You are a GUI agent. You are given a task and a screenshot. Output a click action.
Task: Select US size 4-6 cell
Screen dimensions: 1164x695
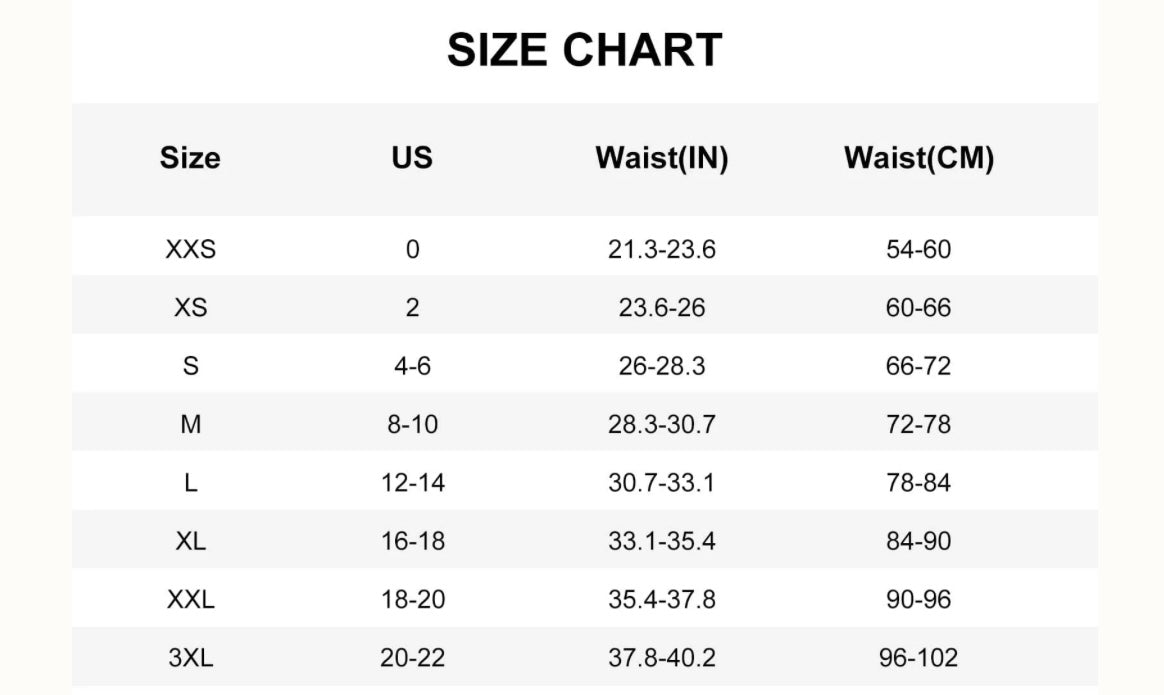tap(412, 365)
